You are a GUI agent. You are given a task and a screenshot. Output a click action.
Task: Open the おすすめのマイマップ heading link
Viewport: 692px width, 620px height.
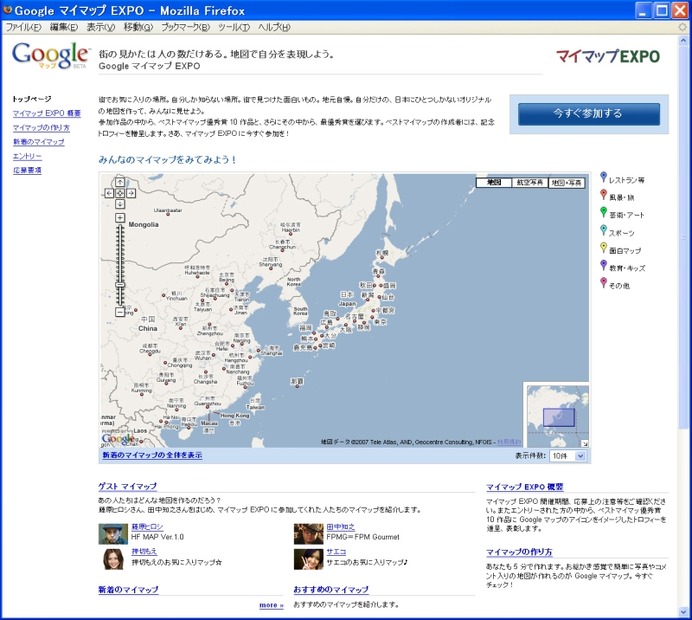pyautogui.click(x=331, y=590)
